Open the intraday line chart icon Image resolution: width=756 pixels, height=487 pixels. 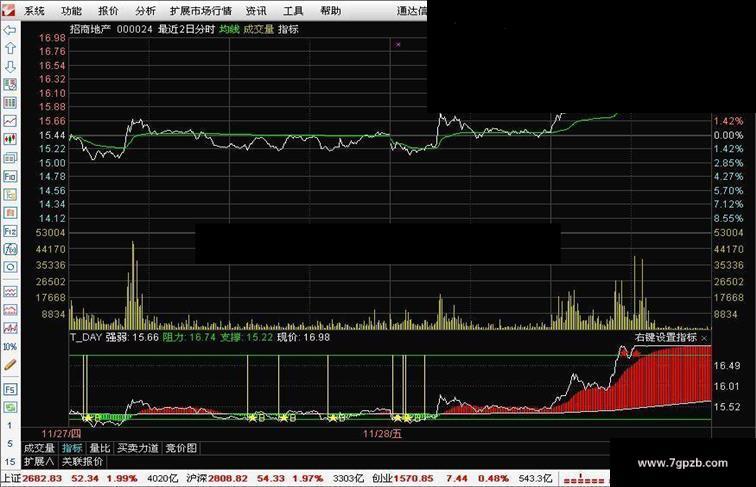coord(10,121)
